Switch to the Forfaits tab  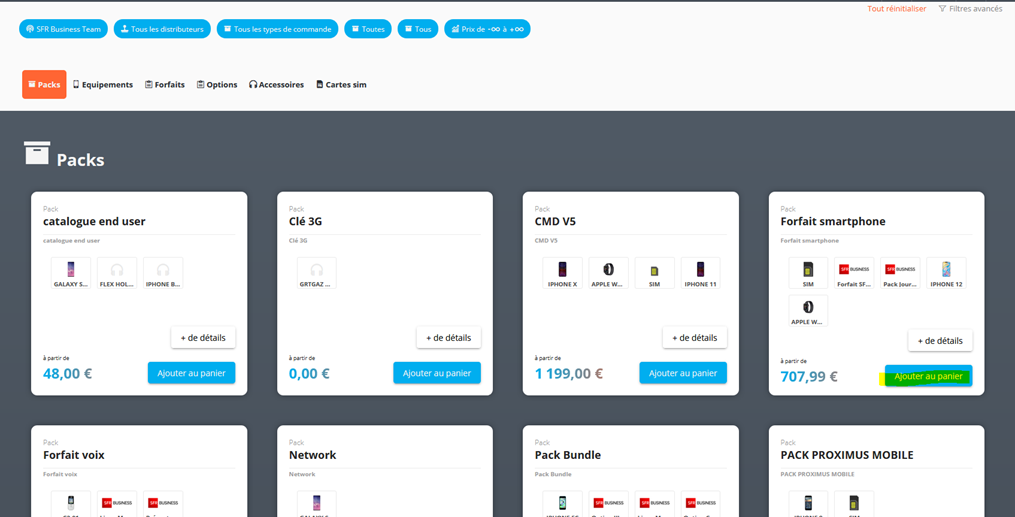(x=165, y=85)
